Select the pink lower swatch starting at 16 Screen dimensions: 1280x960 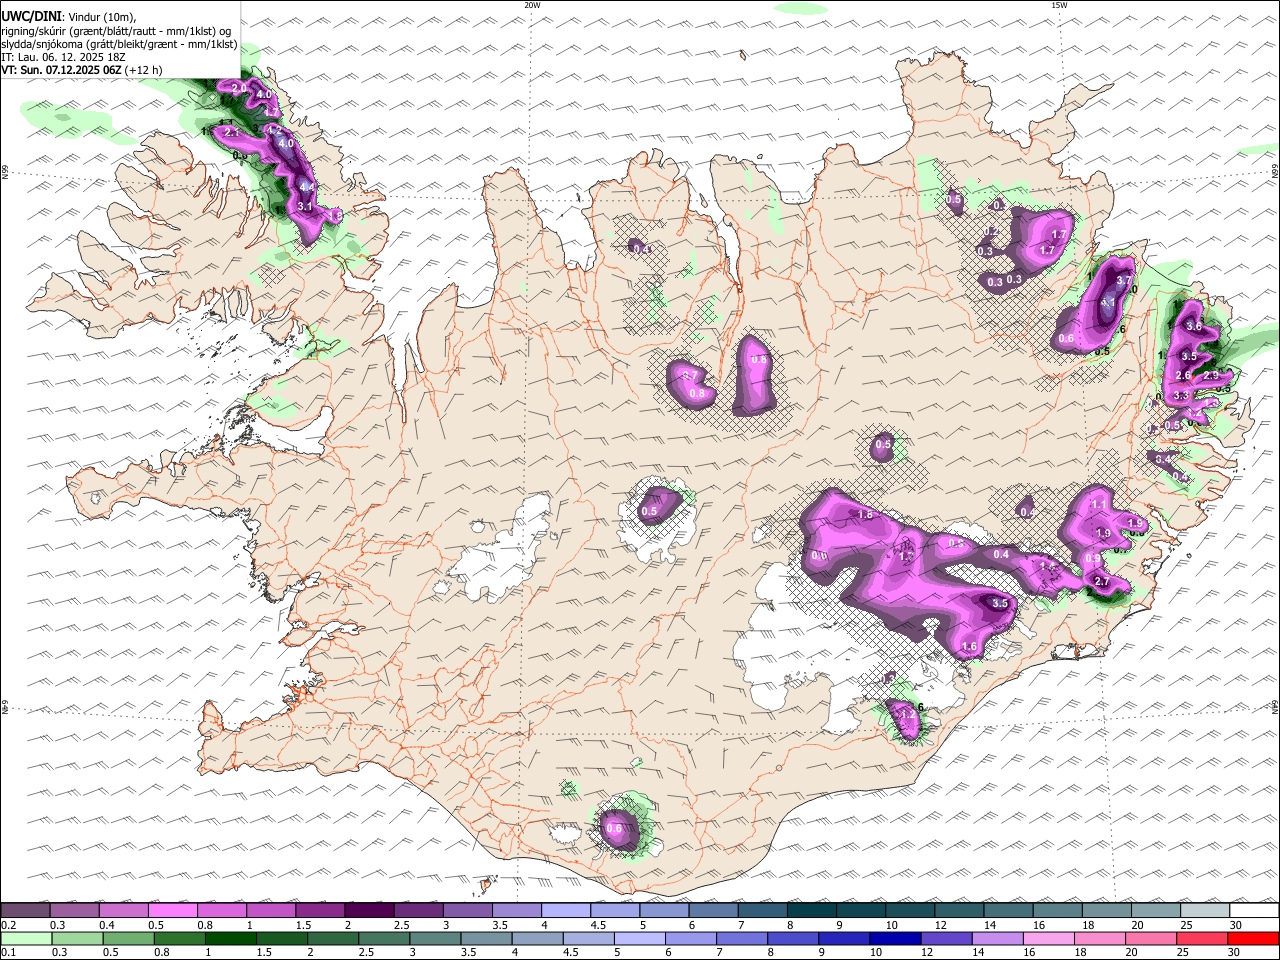click(1048, 938)
